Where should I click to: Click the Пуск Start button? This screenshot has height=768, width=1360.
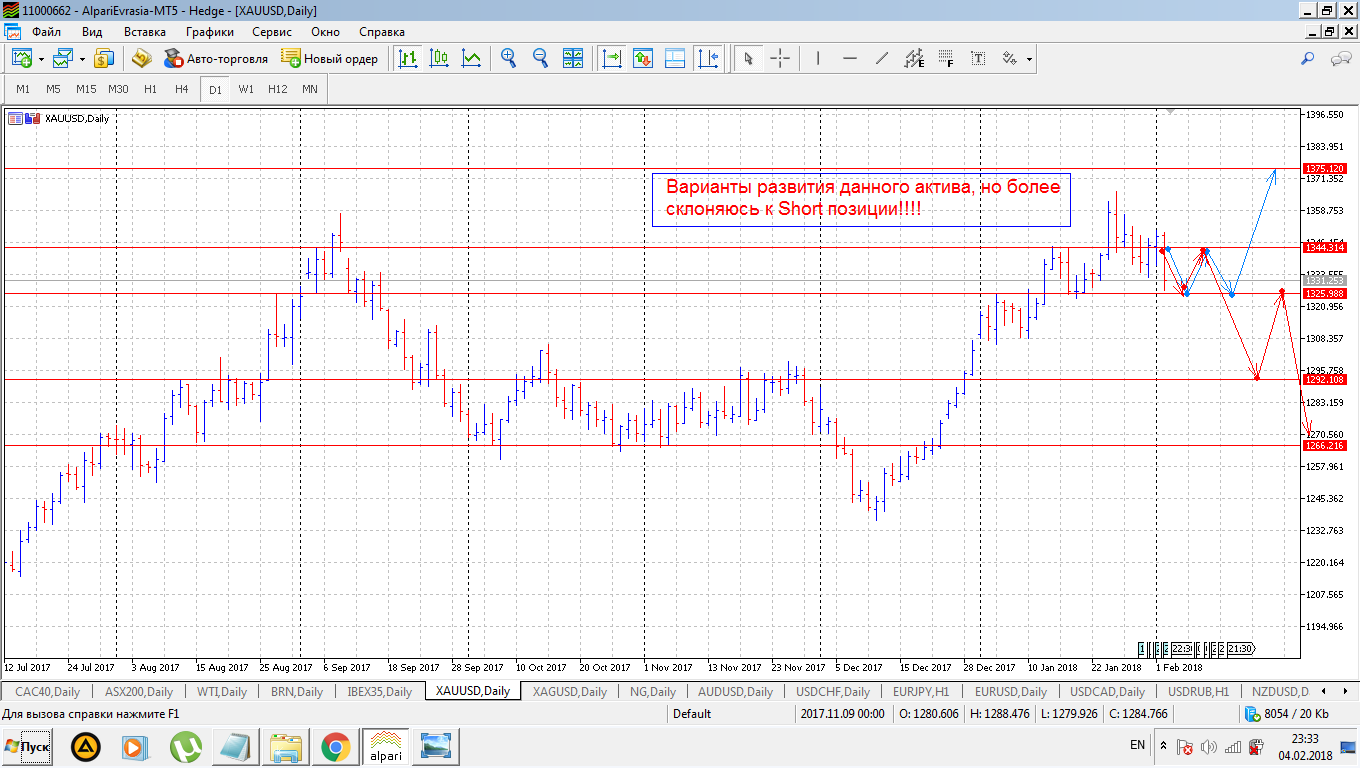28,746
